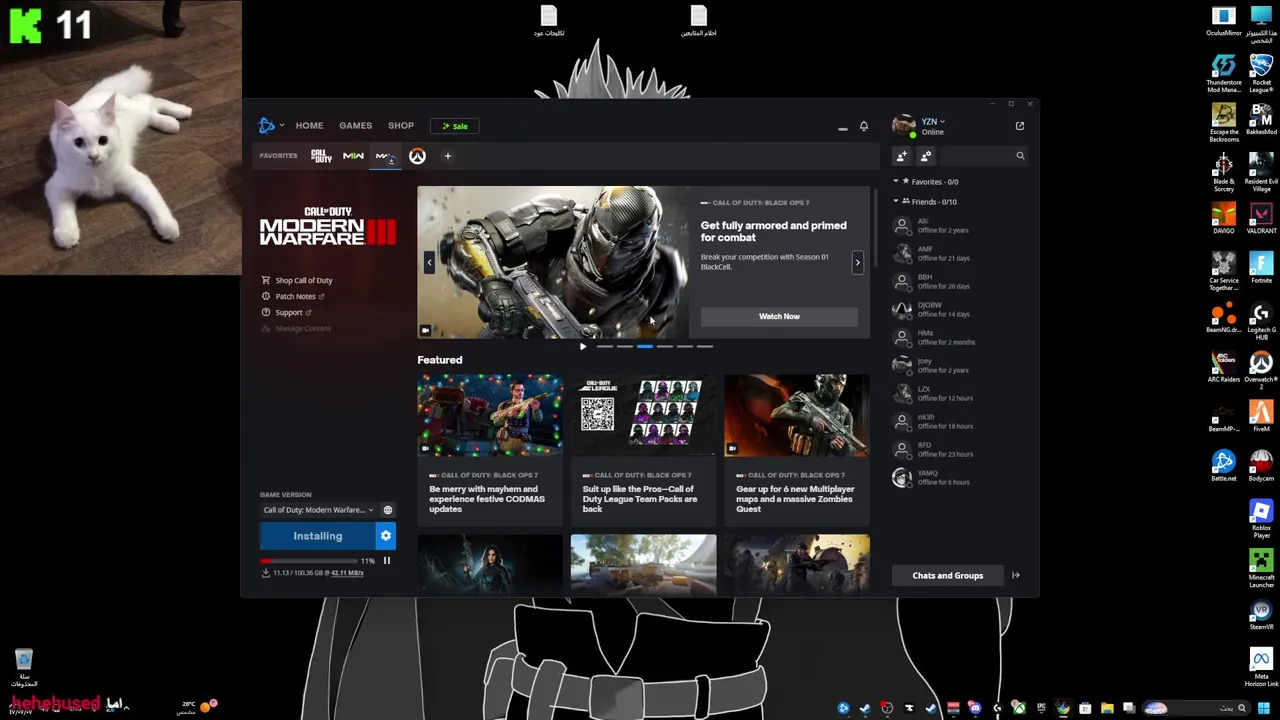Viewport: 1280px width, 720px height.
Task: Open festive CODMAS updates thumbnail
Action: coord(490,416)
